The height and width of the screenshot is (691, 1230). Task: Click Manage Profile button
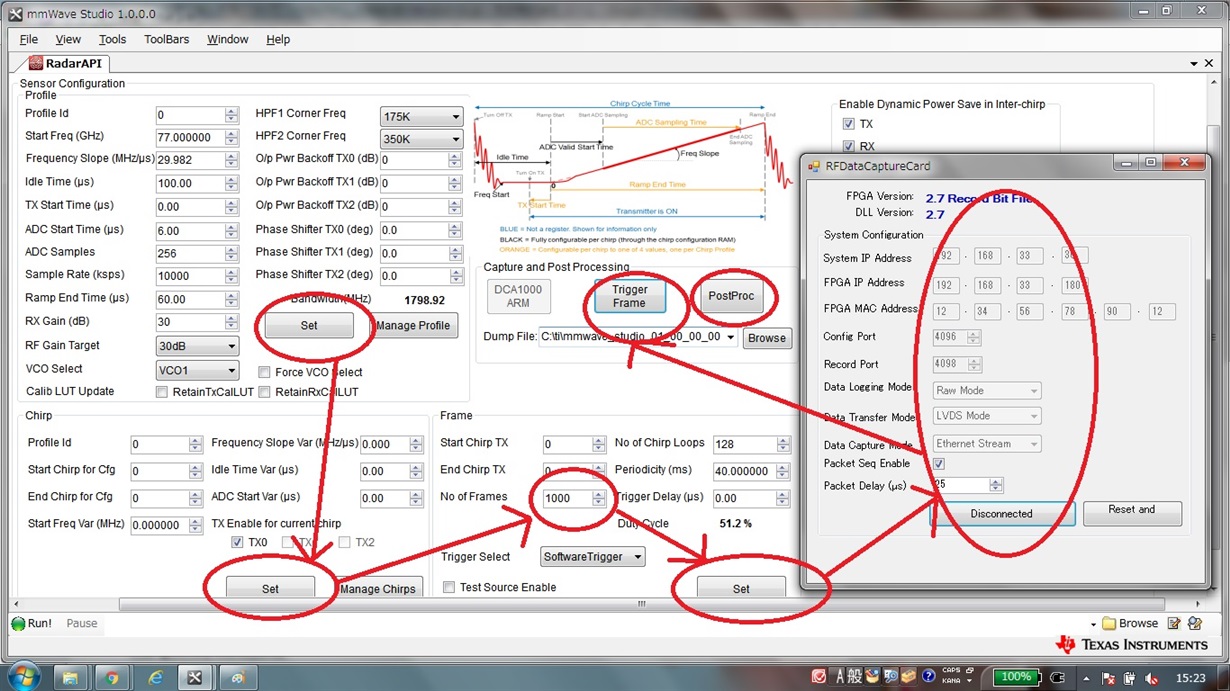coord(414,325)
